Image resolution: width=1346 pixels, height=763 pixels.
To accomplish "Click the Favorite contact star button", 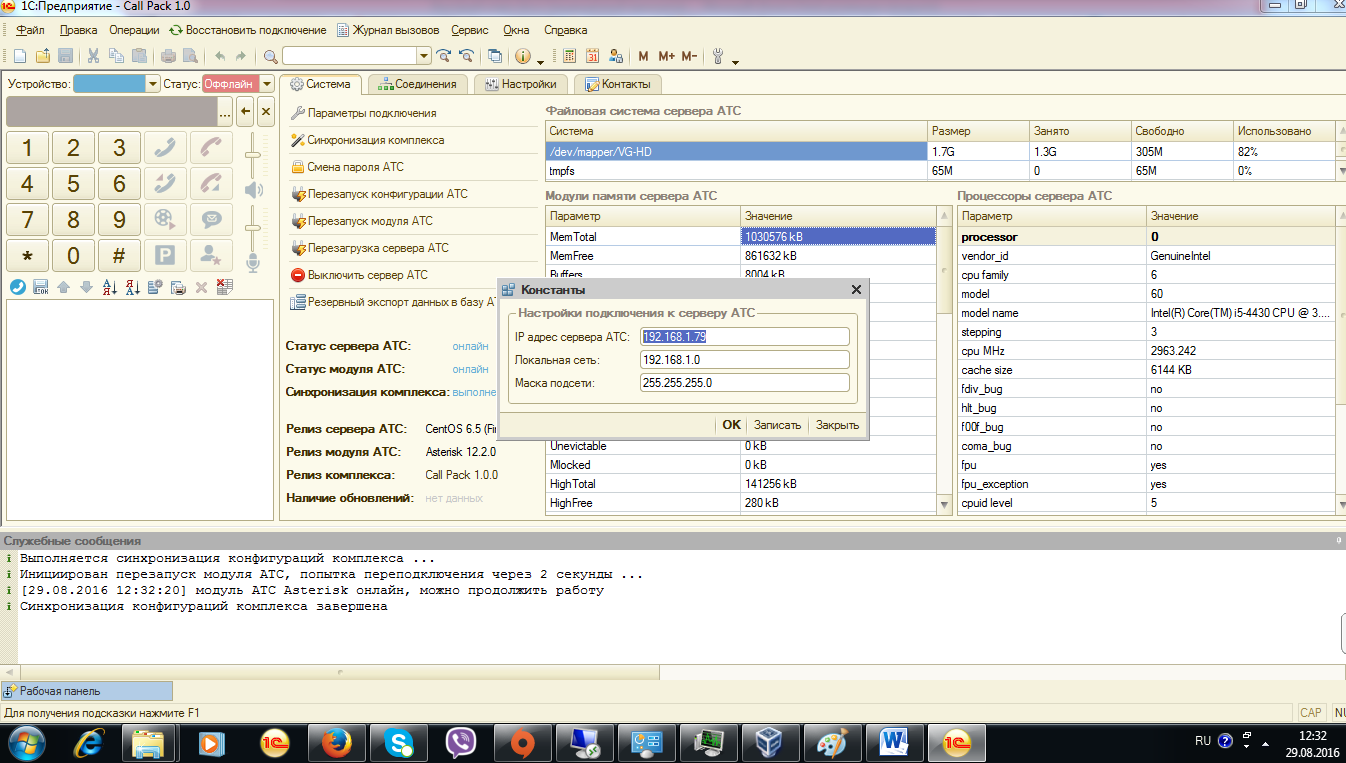I will tap(211, 255).
